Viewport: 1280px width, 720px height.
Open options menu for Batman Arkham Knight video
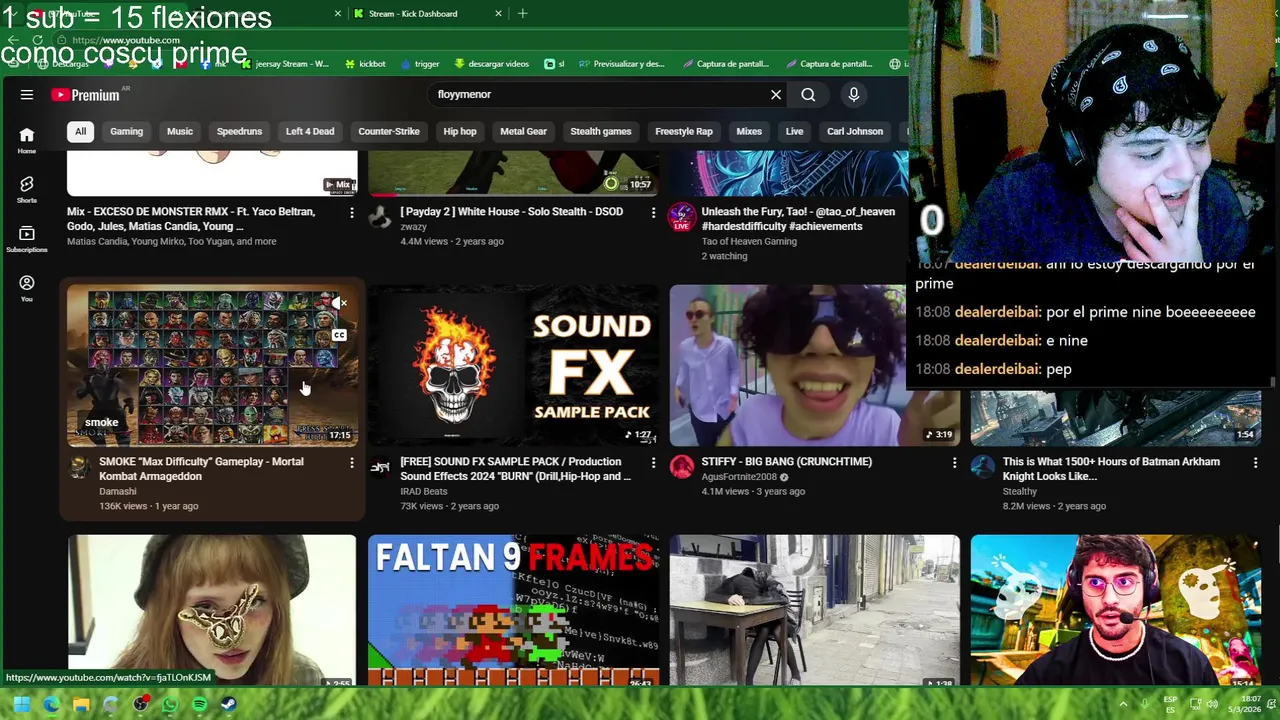click(x=1255, y=462)
